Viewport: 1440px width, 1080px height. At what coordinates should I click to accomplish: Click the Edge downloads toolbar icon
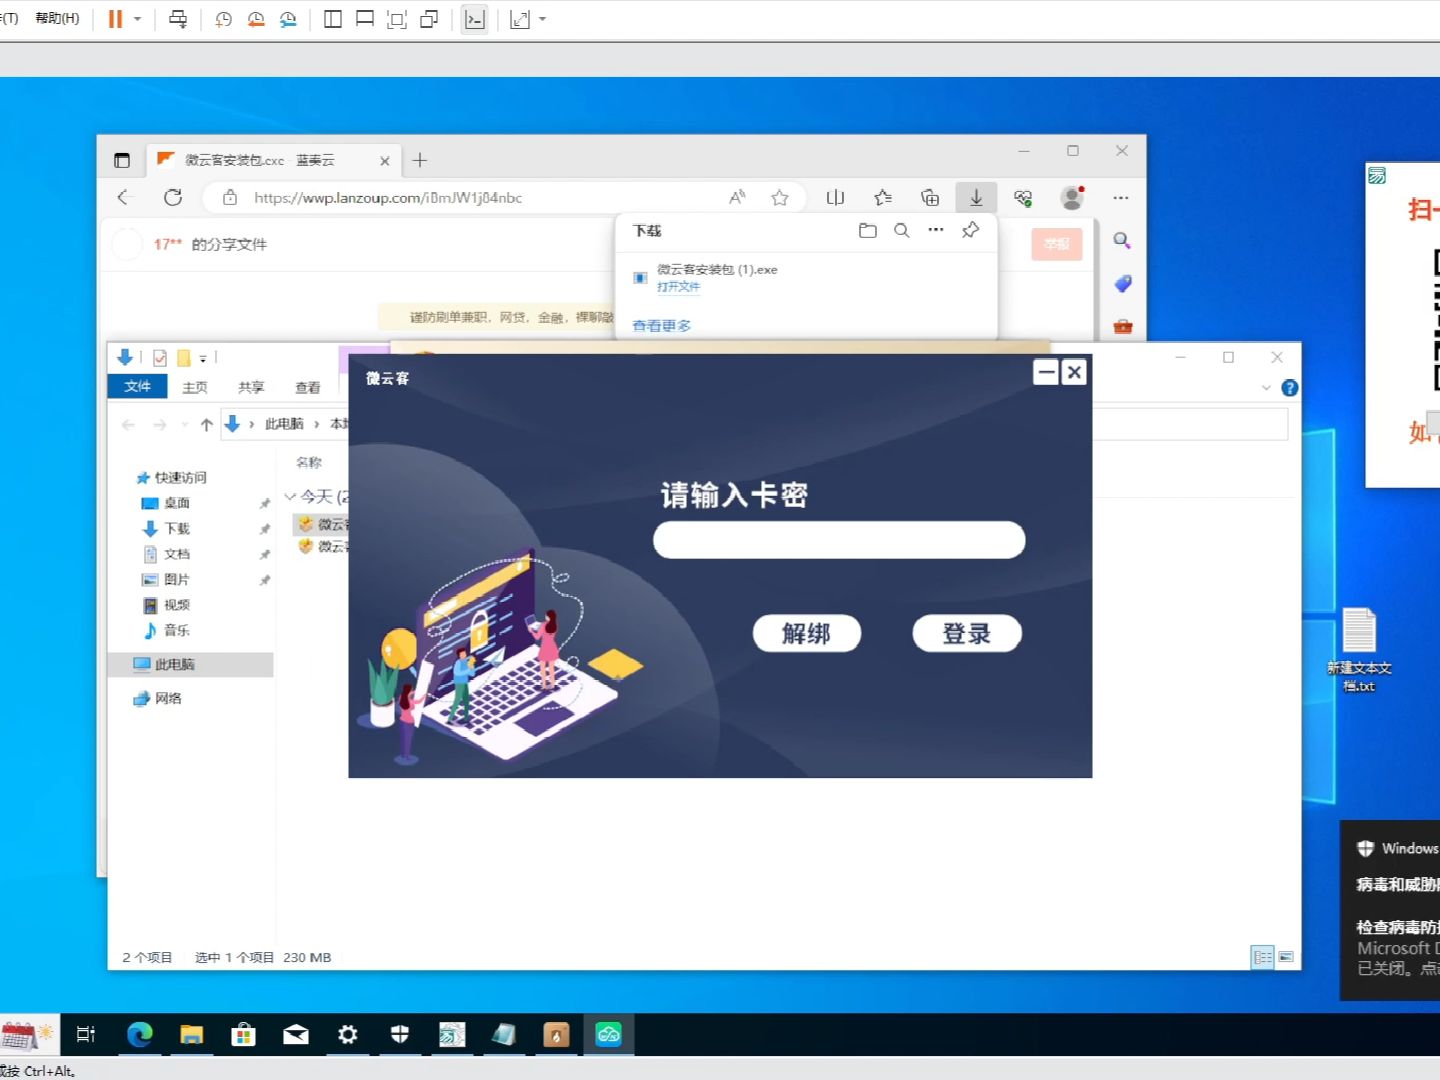(x=976, y=198)
